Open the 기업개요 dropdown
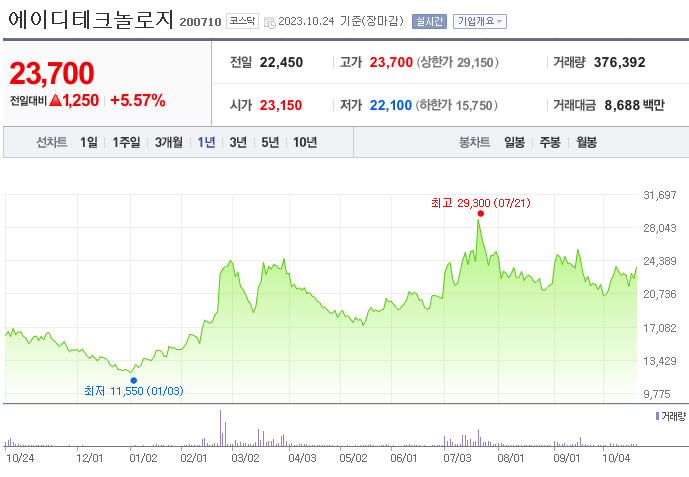This screenshot has width=689, height=477. click(480, 21)
